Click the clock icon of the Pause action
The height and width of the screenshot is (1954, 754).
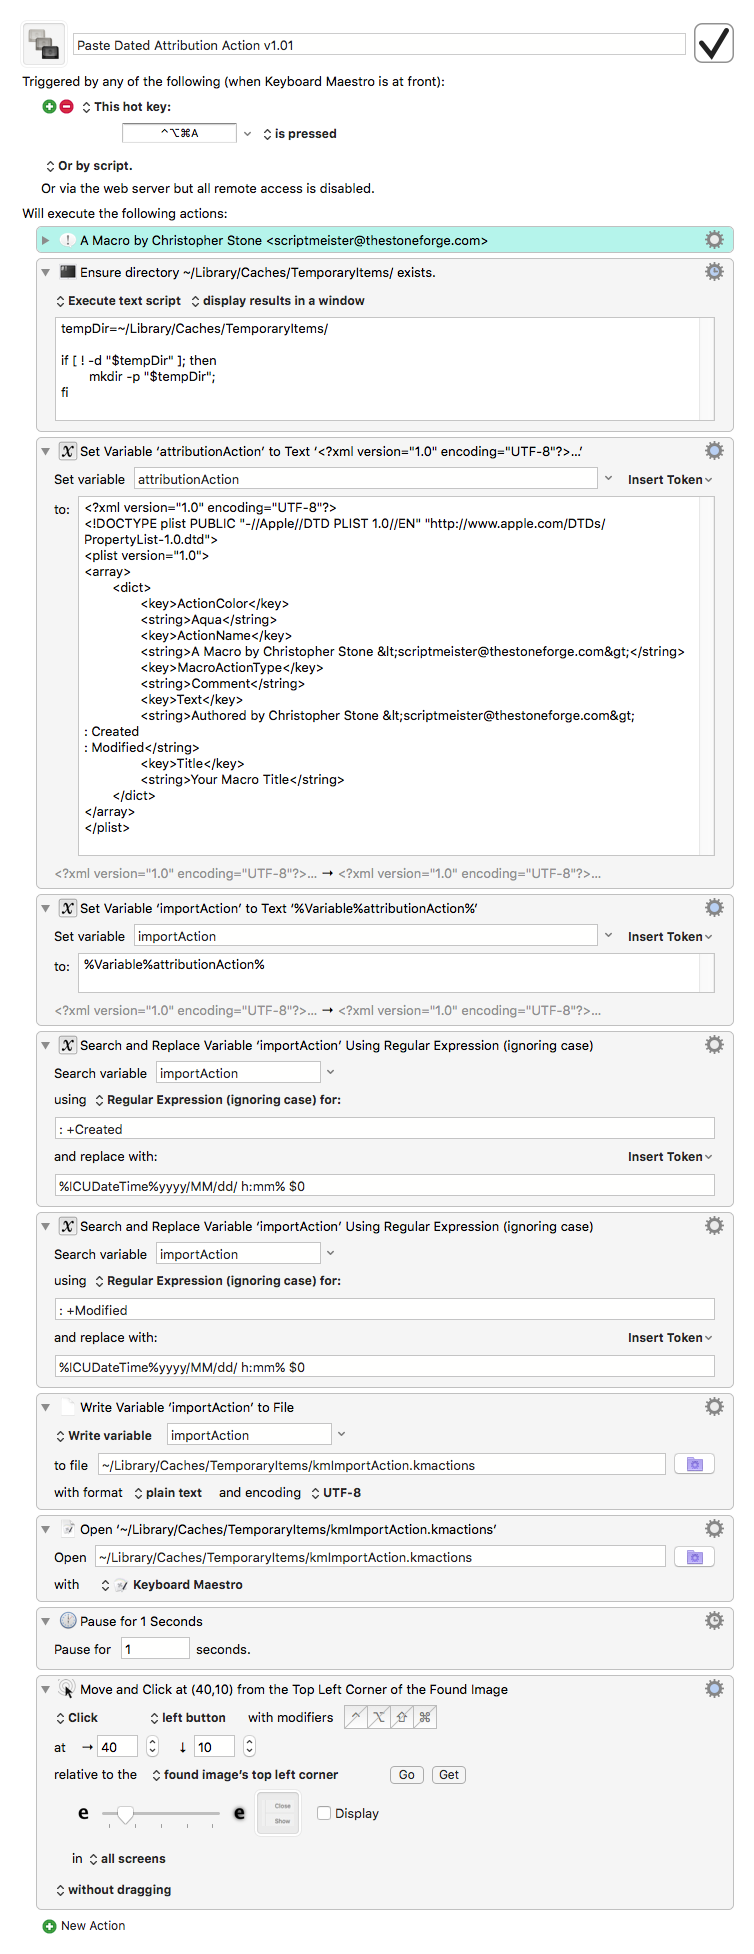(68, 1621)
